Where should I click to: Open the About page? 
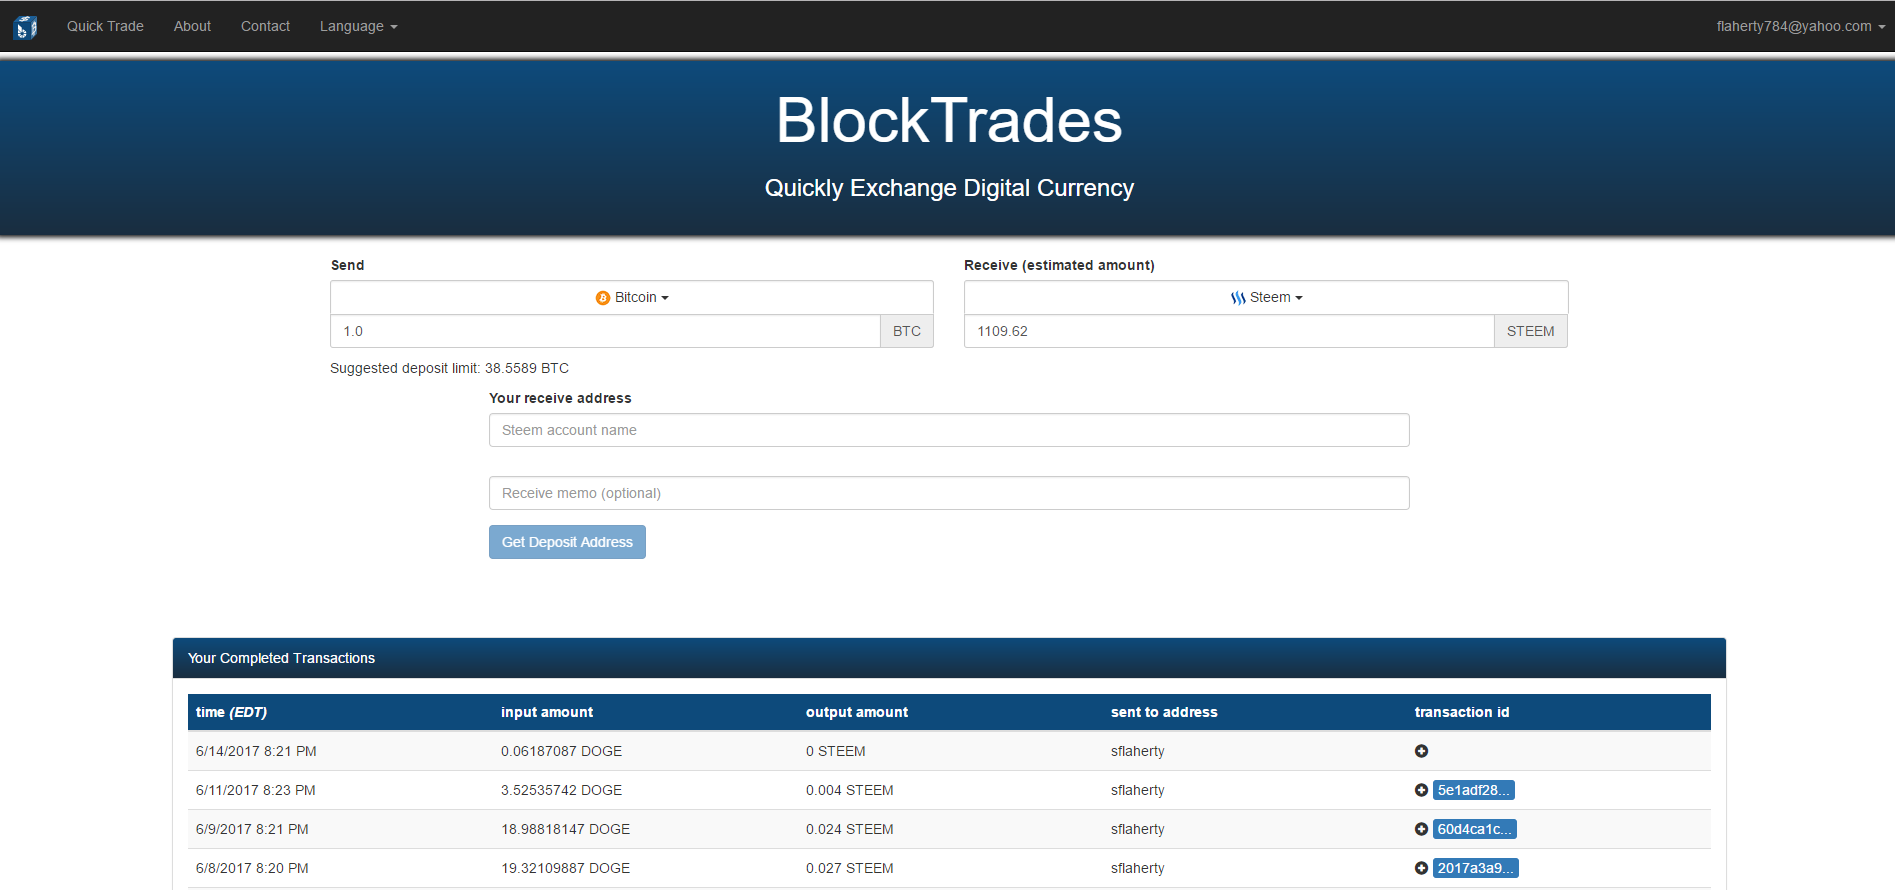192,26
